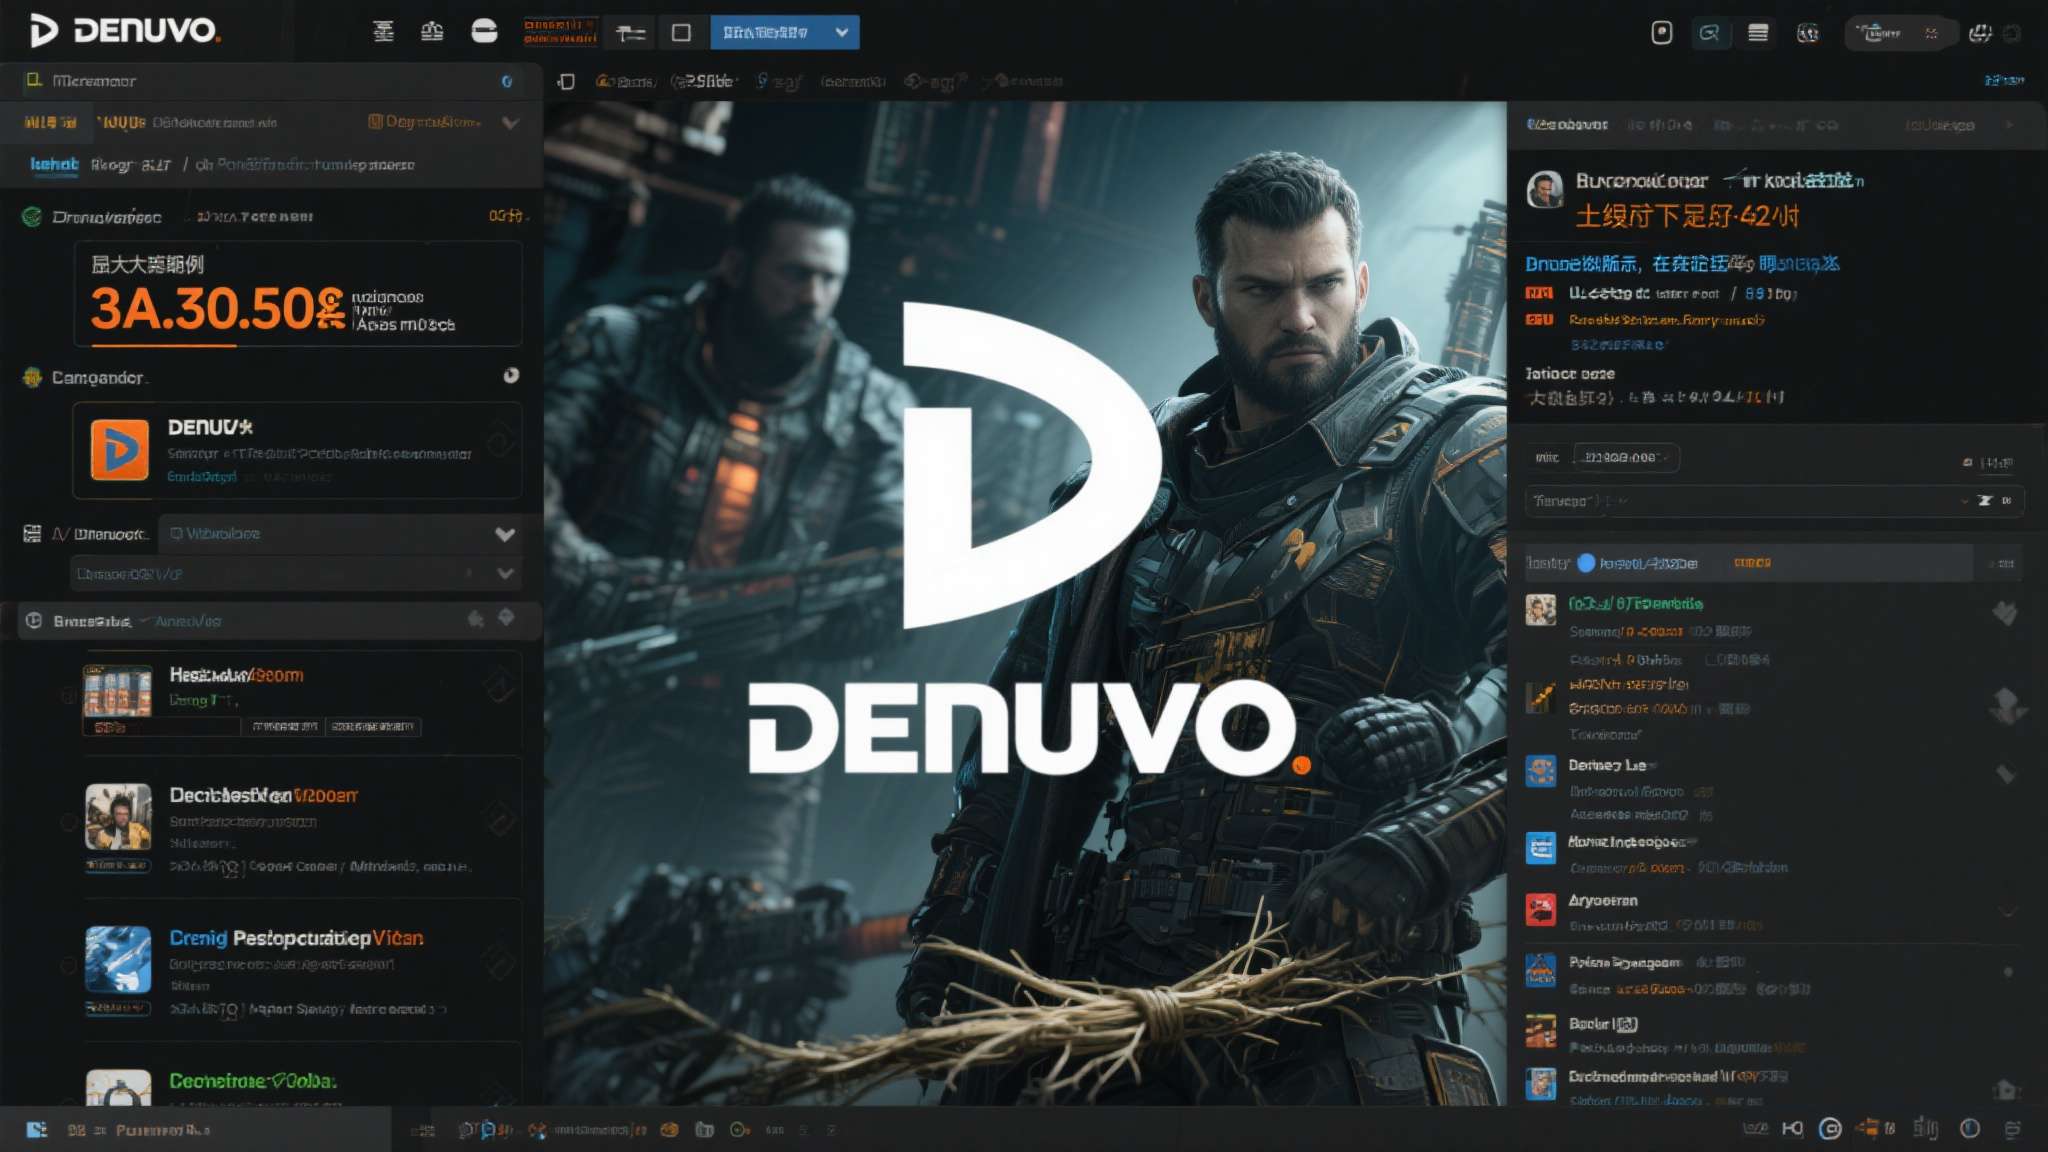This screenshot has width=2048, height=1152.
Task: Open the orange Denuvo app icon in the DENUV card
Action: pos(120,450)
